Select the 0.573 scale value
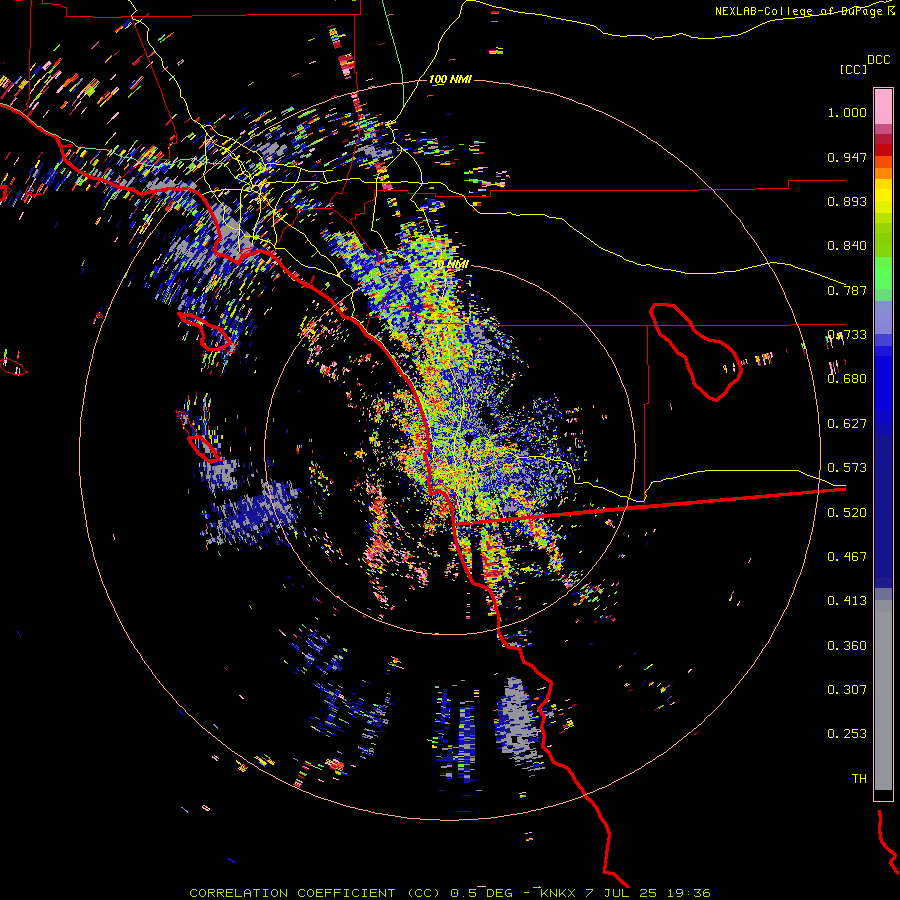The width and height of the screenshot is (900, 900). (x=847, y=468)
